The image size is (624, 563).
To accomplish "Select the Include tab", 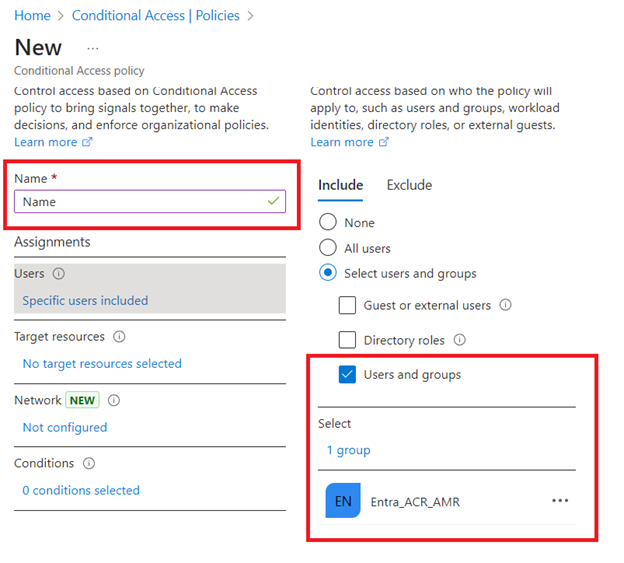I will tap(340, 185).
